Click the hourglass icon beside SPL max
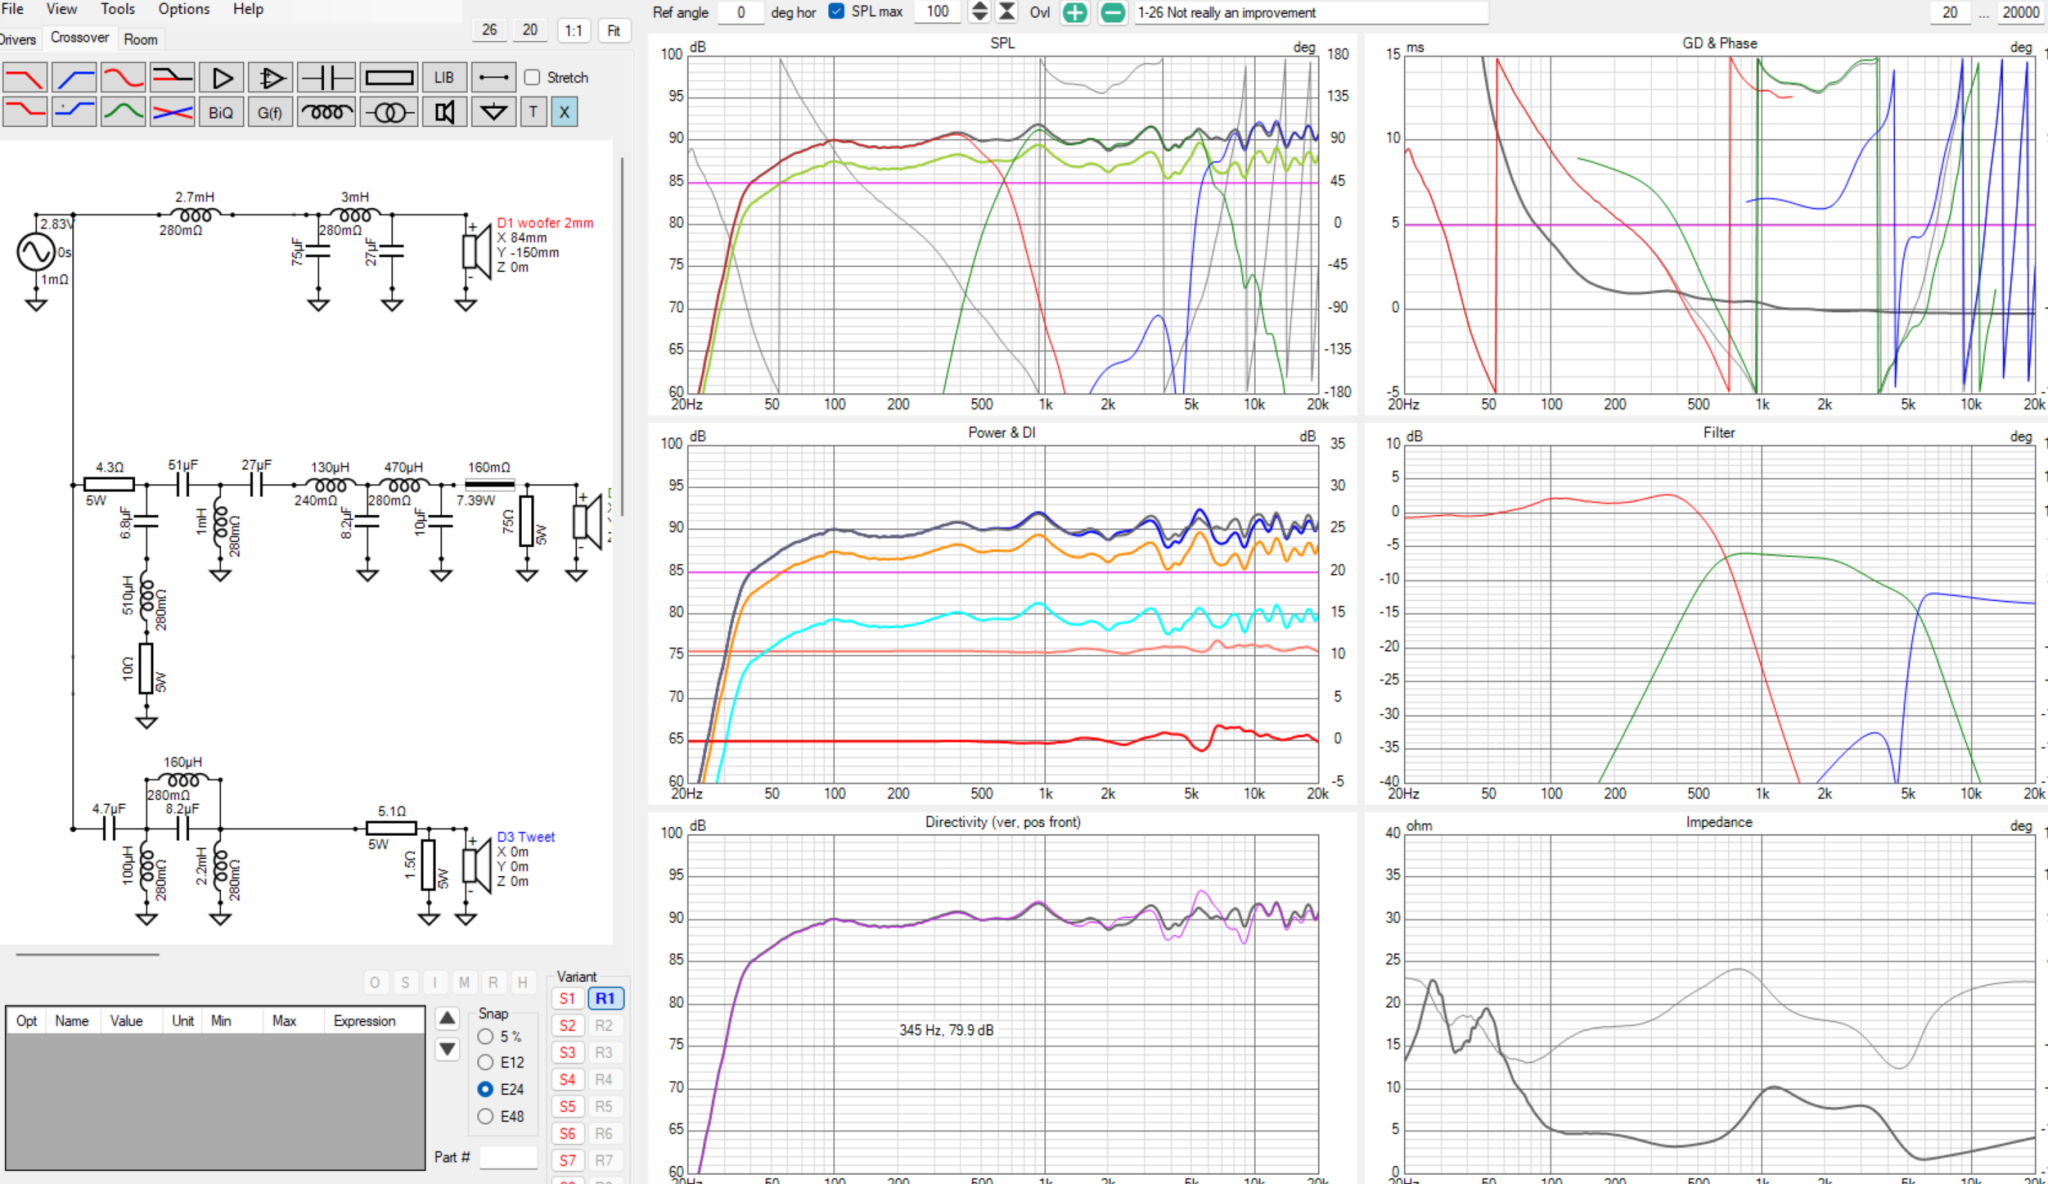2048x1184 pixels. [x=1007, y=12]
